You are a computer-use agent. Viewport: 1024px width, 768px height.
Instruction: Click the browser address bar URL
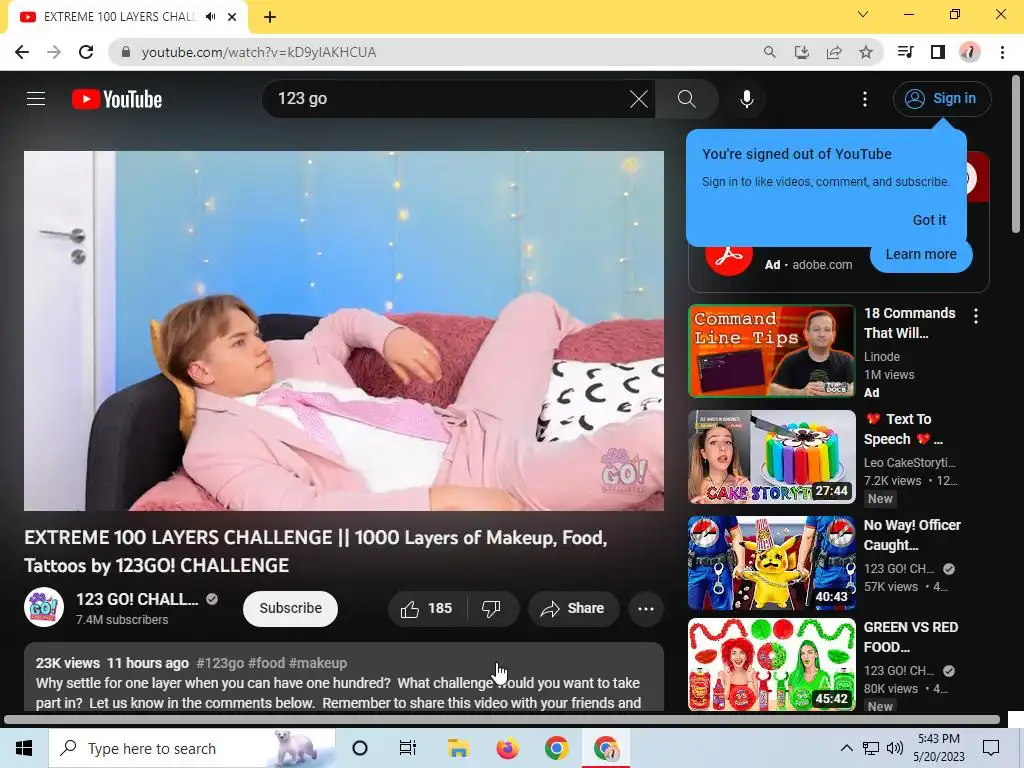259,52
